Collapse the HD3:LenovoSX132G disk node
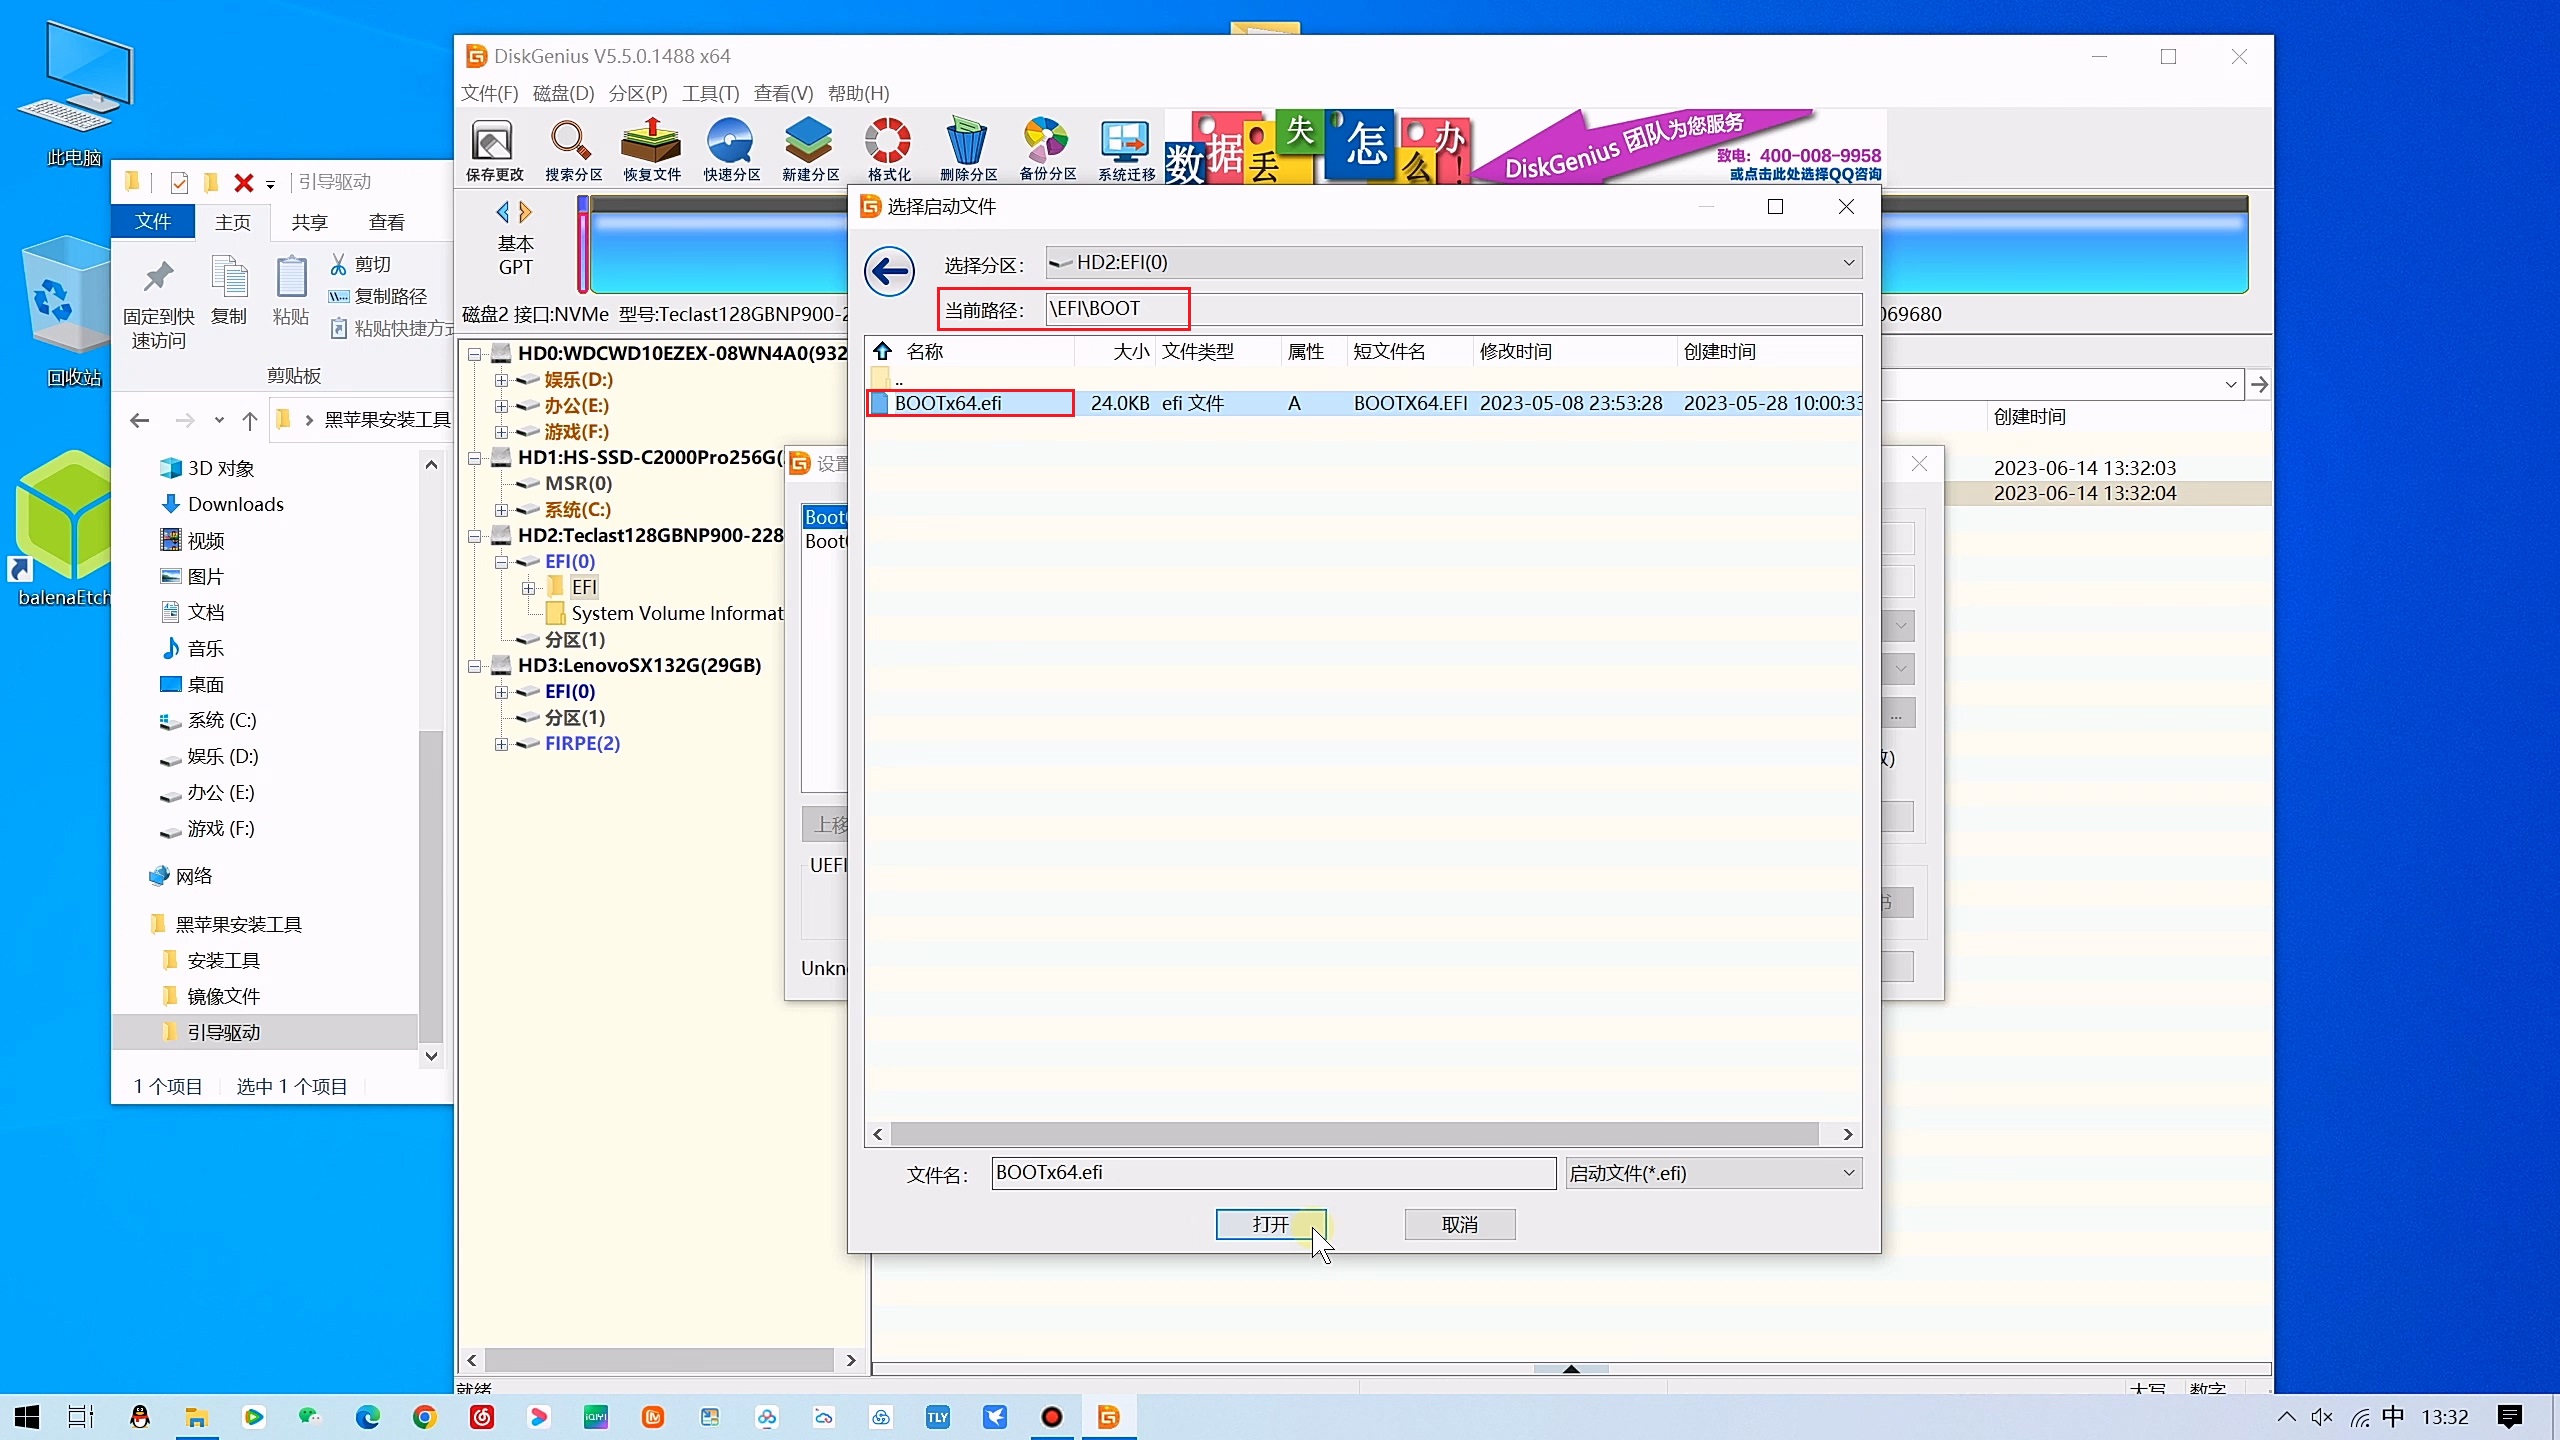2560x1440 pixels. (x=475, y=666)
